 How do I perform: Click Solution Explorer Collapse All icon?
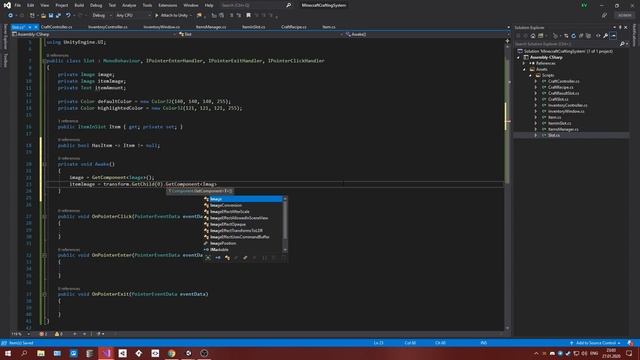581,36
